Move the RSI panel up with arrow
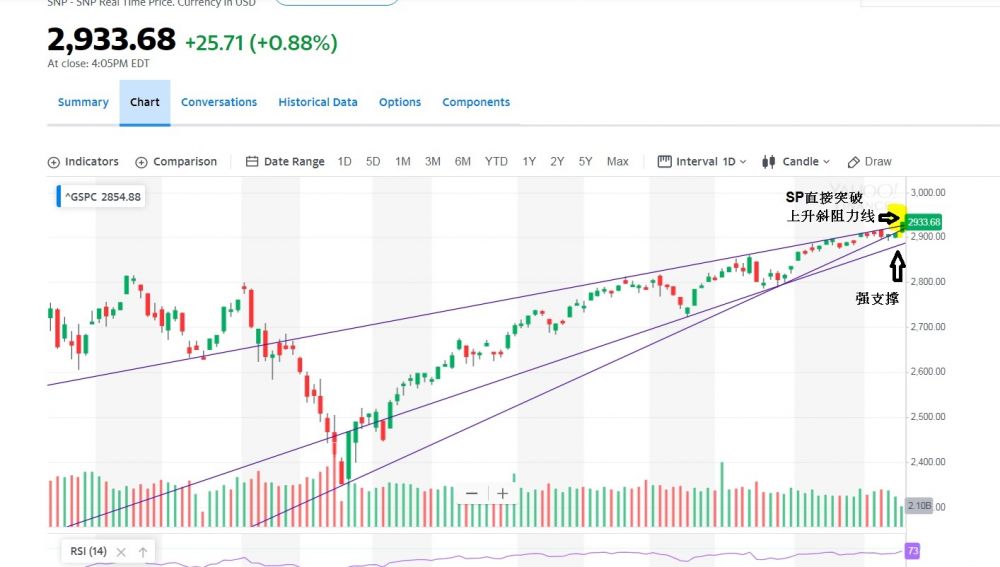The image size is (1000, 567). tap(143, 552)
